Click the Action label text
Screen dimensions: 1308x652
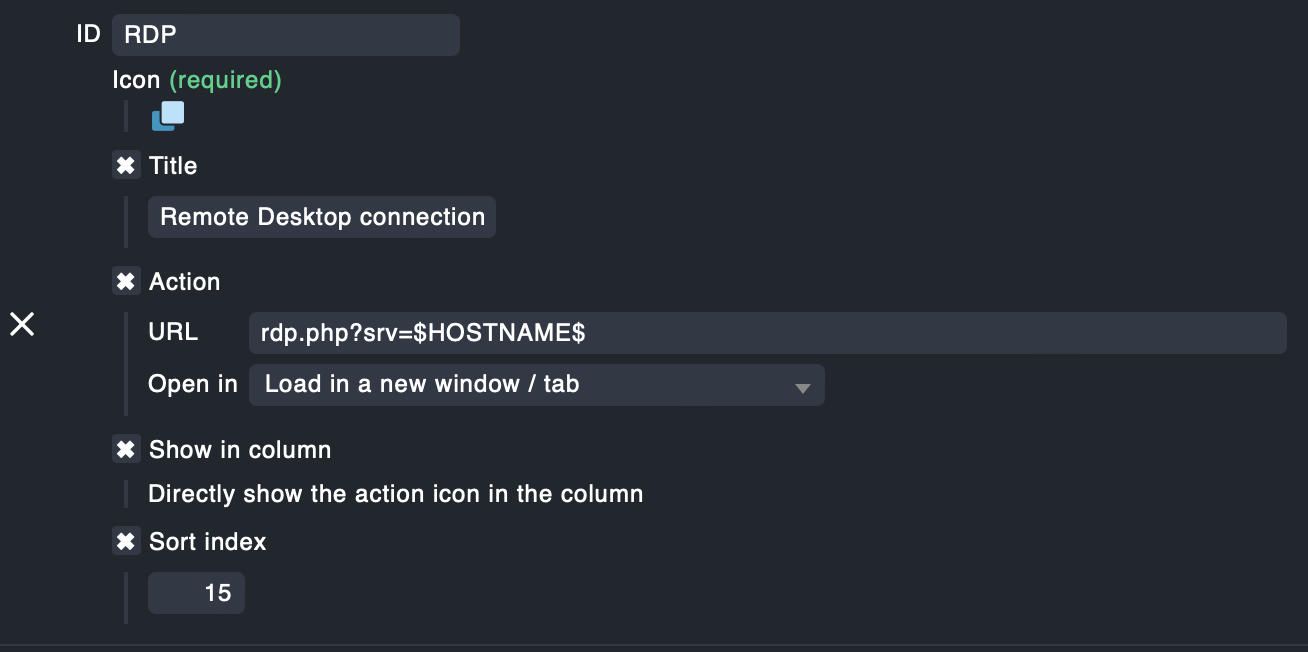(x=184, y=282)
